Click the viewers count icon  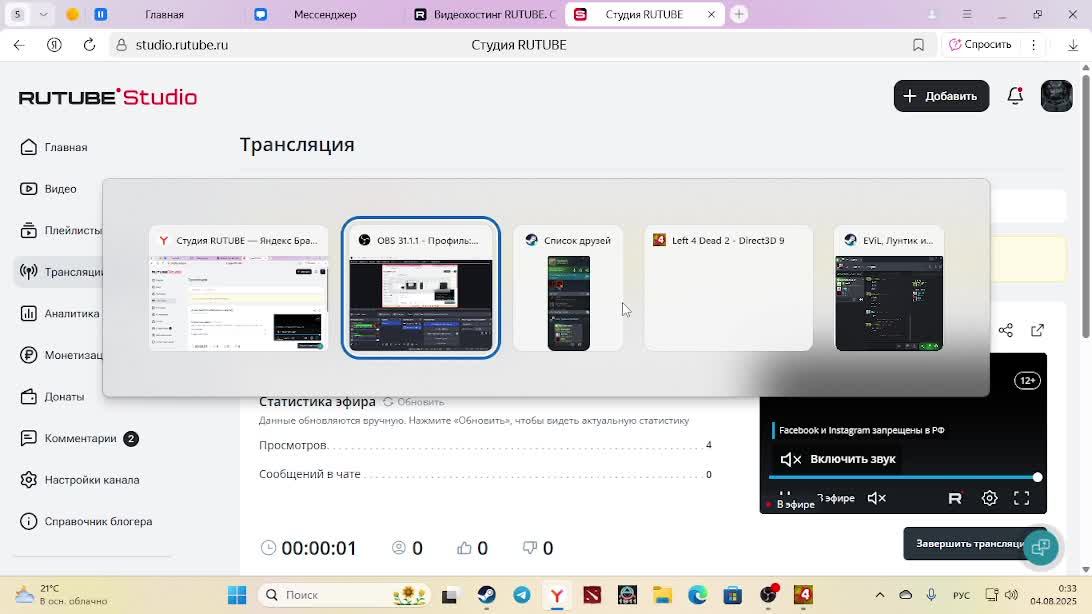click(399, 548)
